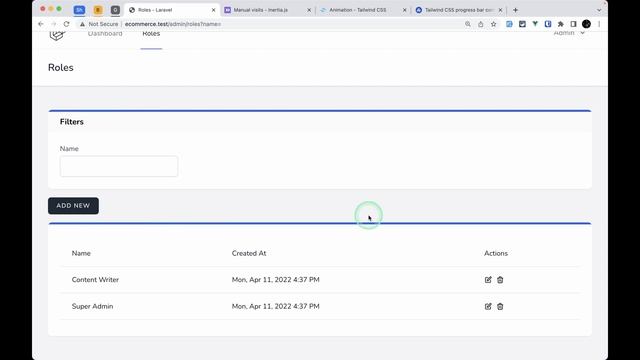
Task: Switch to Animation Tailwind CSS tab
Action: 362,10
